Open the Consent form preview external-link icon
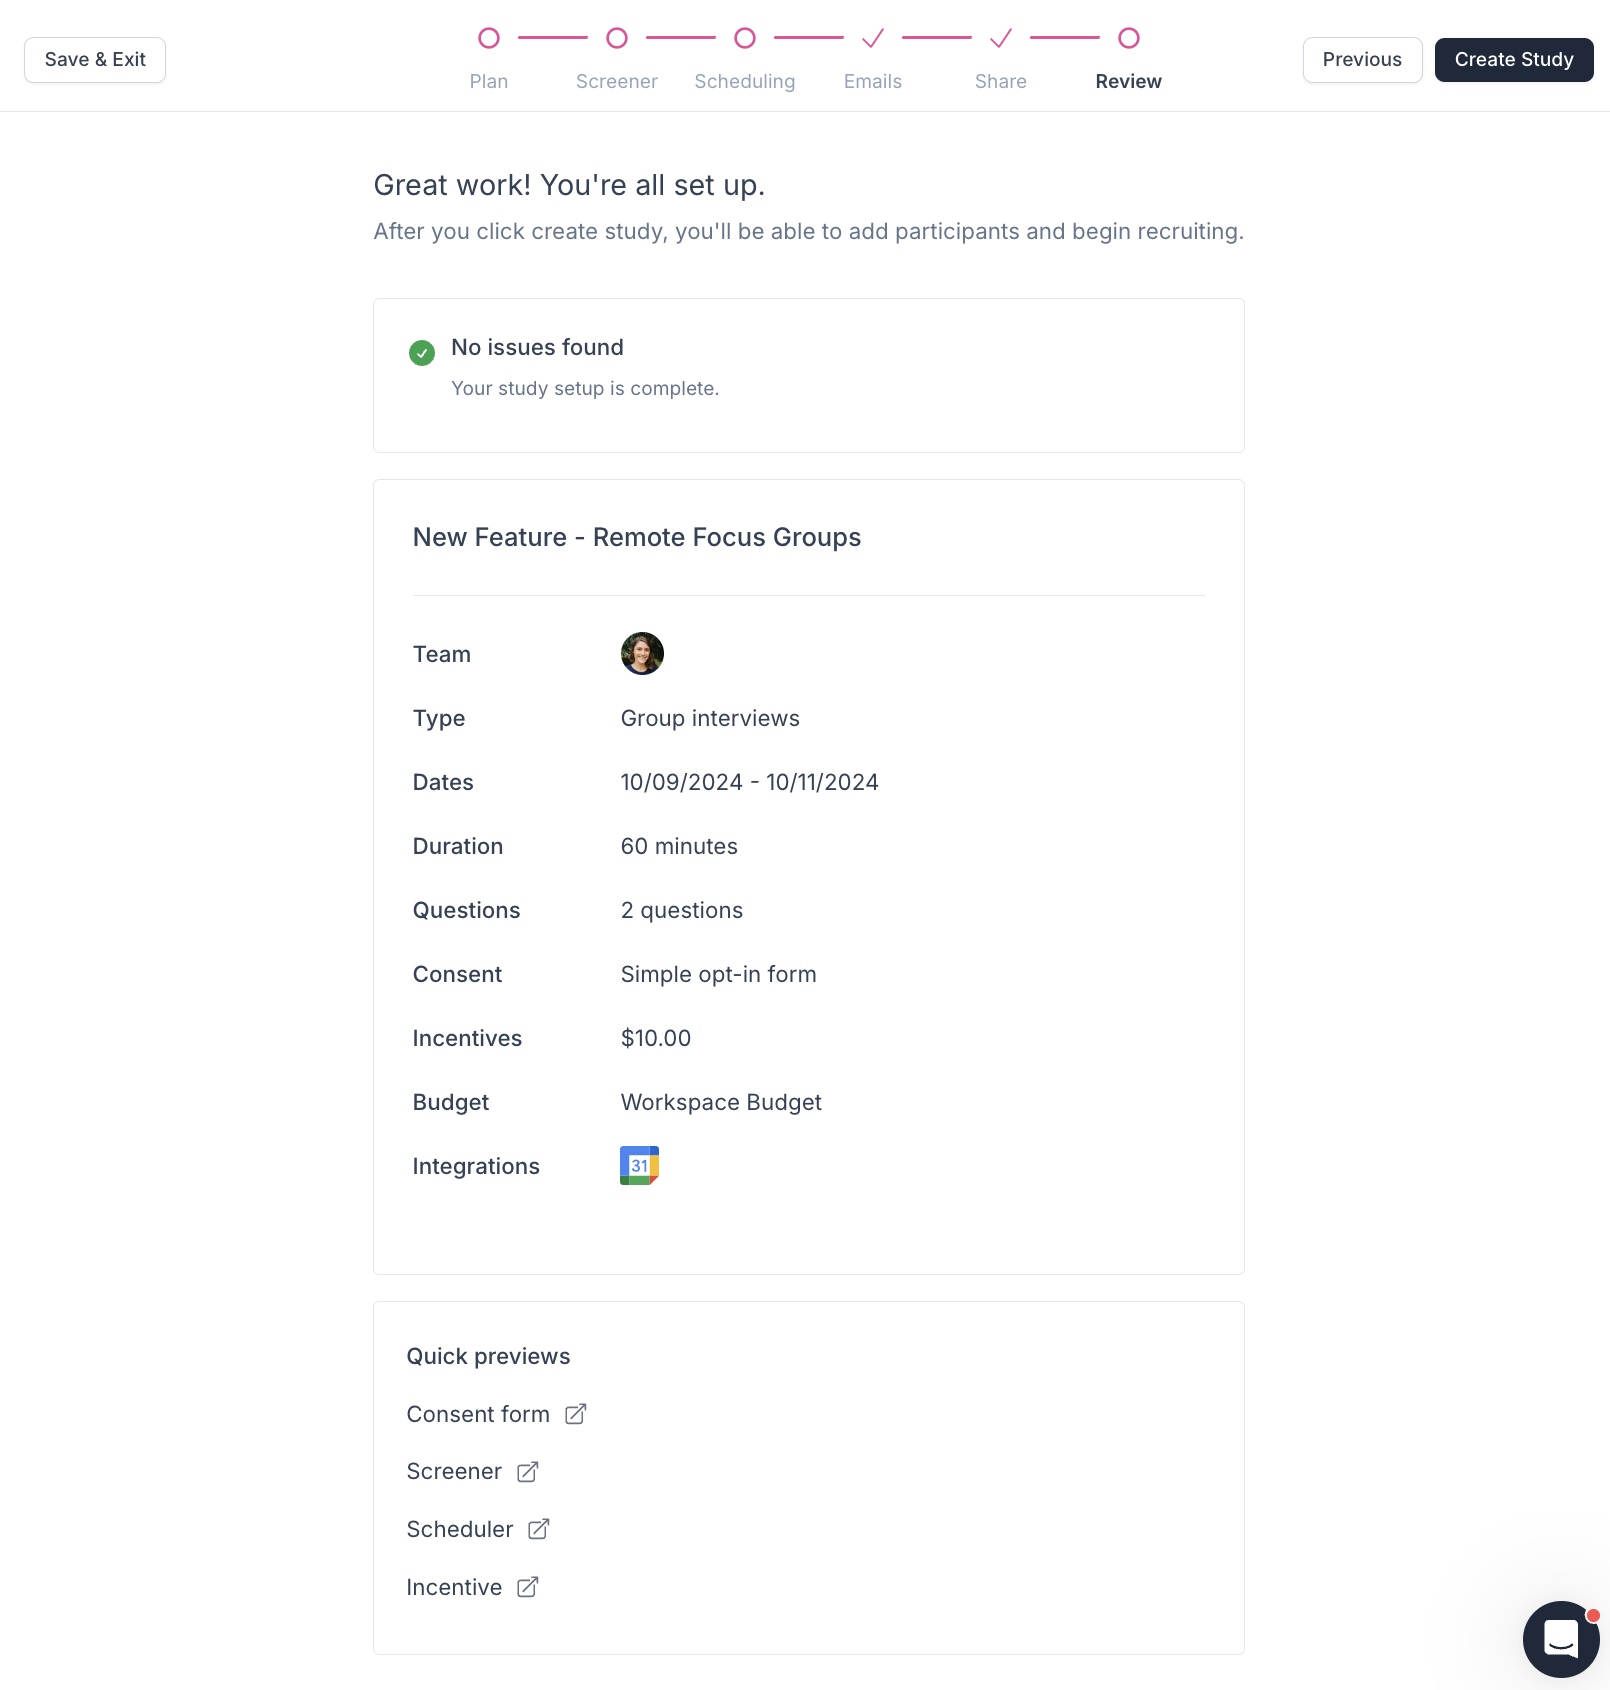 (x=576, y=1414)
